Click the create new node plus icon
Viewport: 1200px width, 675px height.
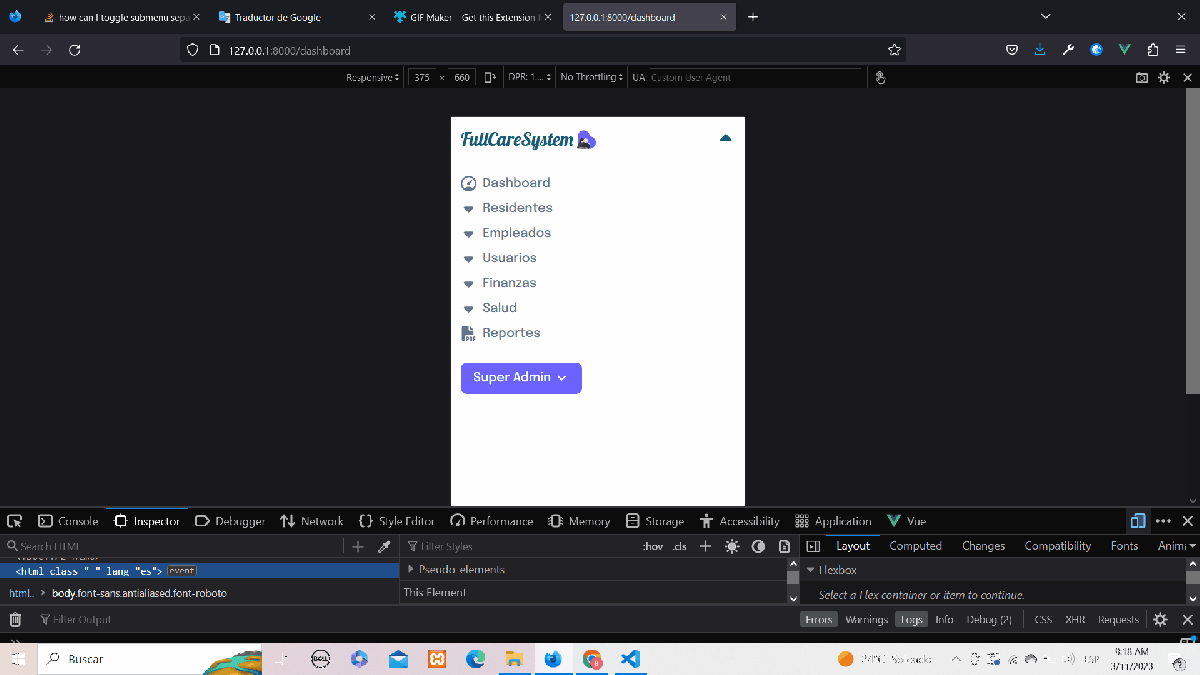coord(358,547)
